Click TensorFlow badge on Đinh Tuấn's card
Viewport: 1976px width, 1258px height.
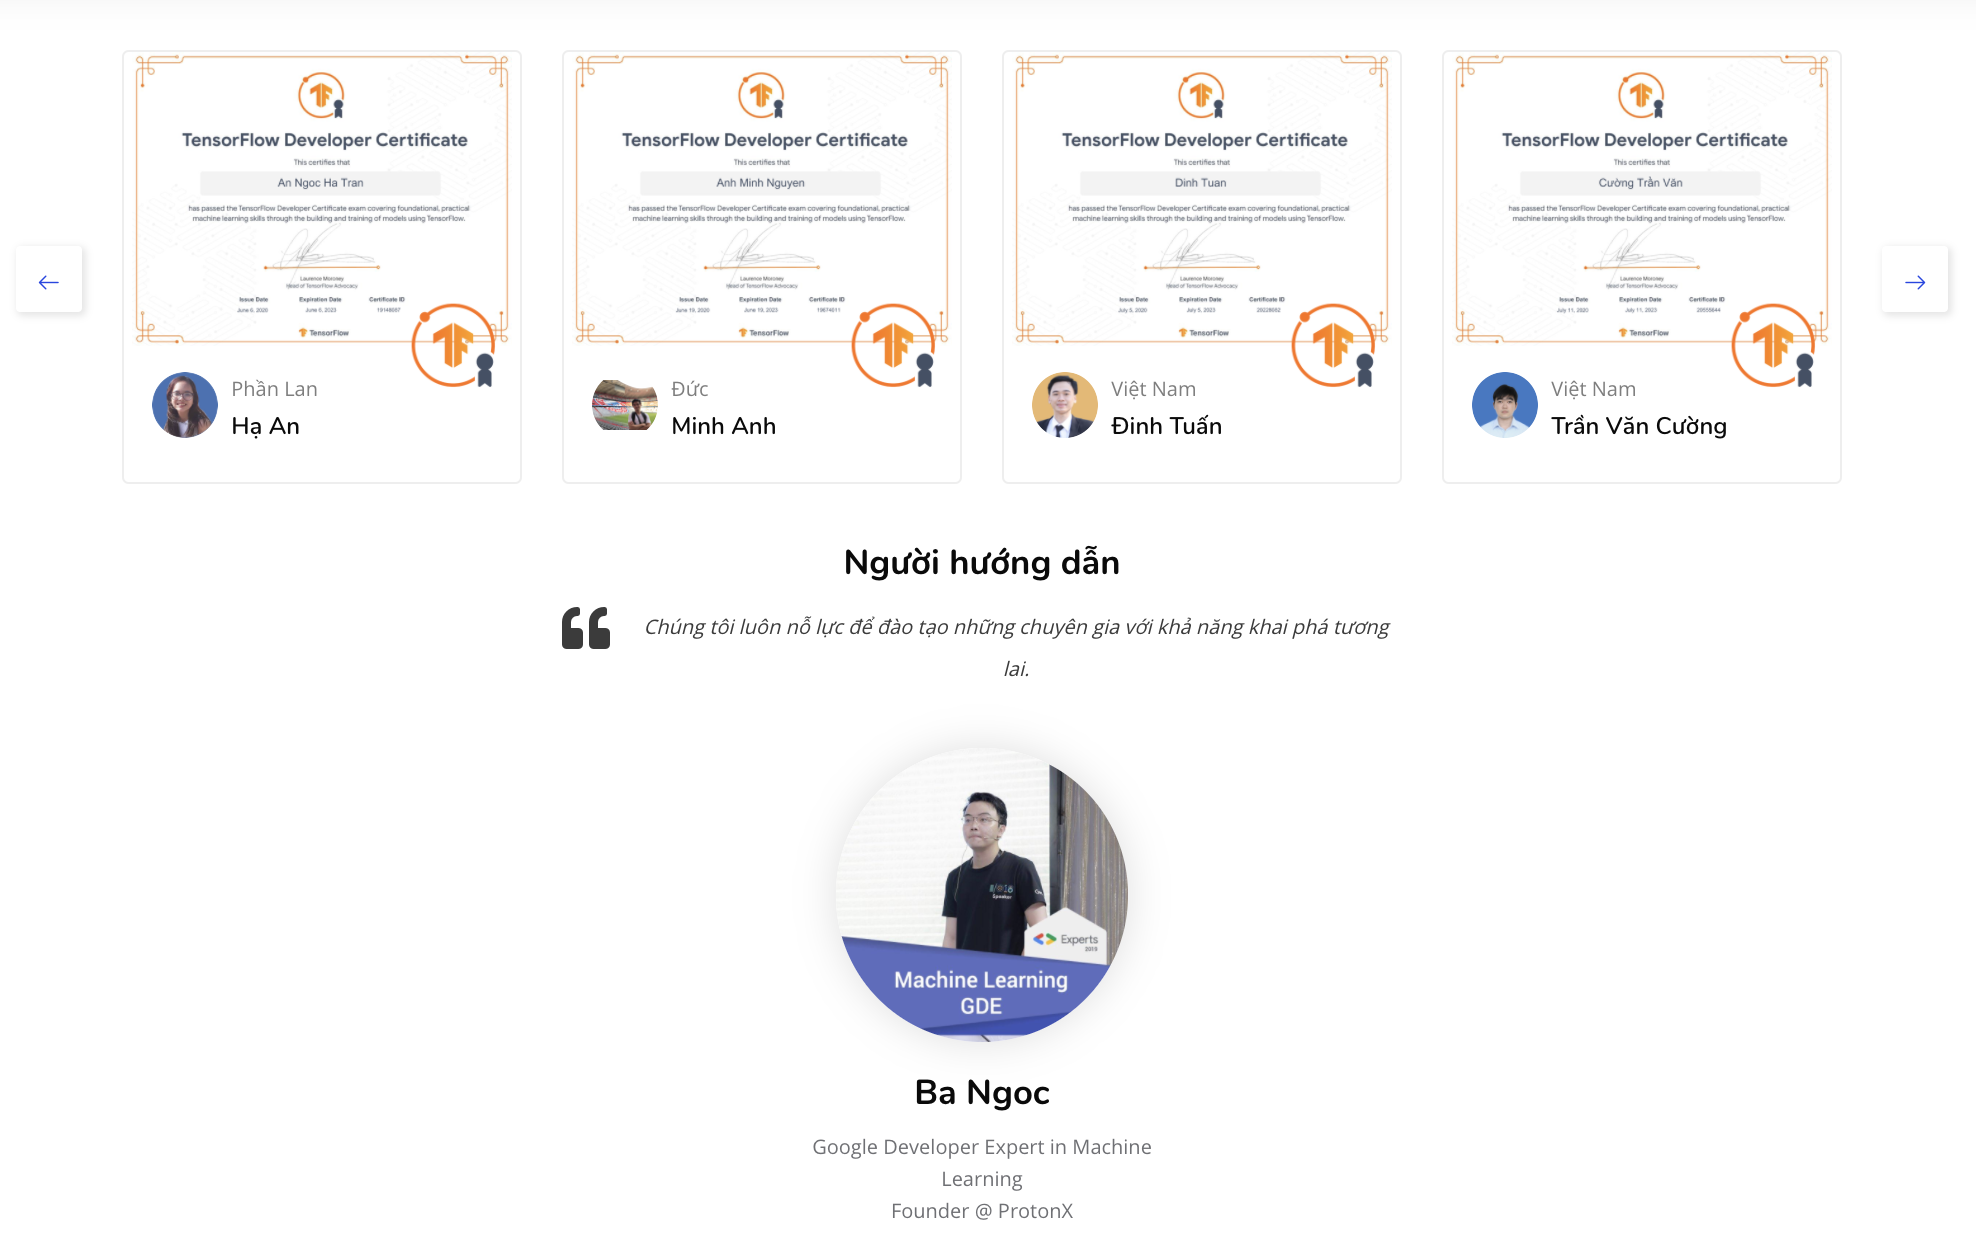pyautogui.click(x=1334, y=346)
